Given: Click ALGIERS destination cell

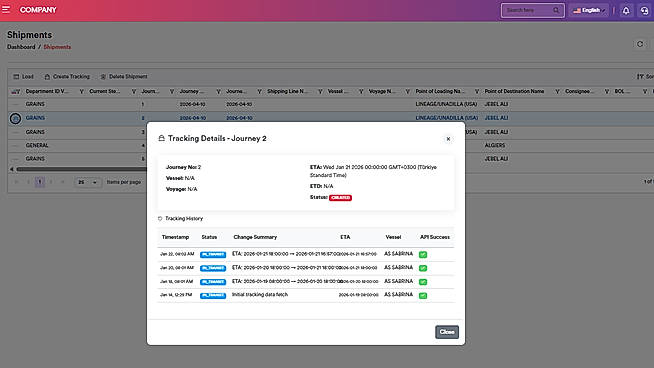Looking at the screenshot, I should [x=495, y=145].
